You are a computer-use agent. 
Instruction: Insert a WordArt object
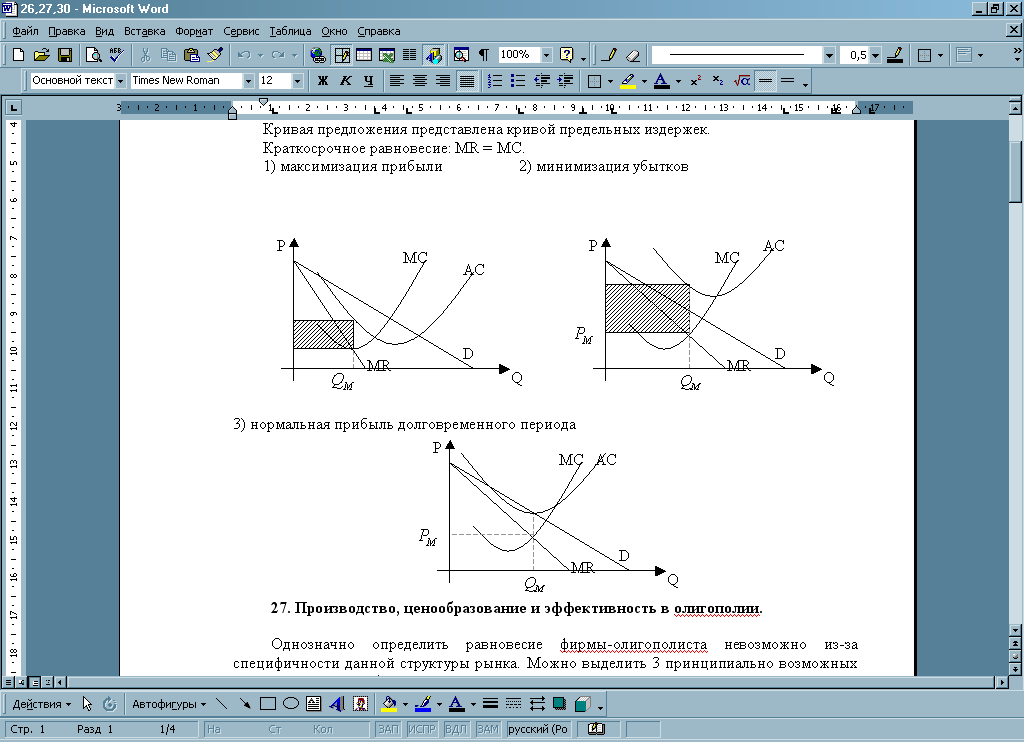coord(337,703)
